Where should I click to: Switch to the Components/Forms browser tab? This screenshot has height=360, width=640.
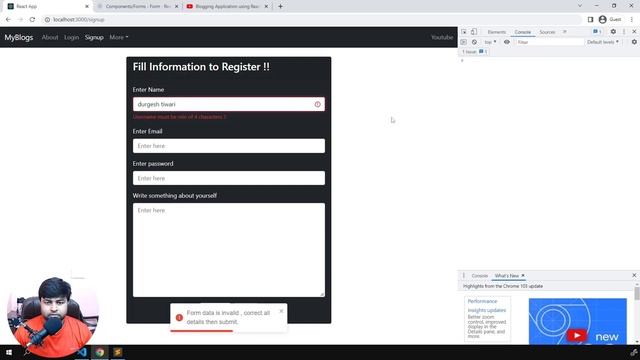point(138,7)
